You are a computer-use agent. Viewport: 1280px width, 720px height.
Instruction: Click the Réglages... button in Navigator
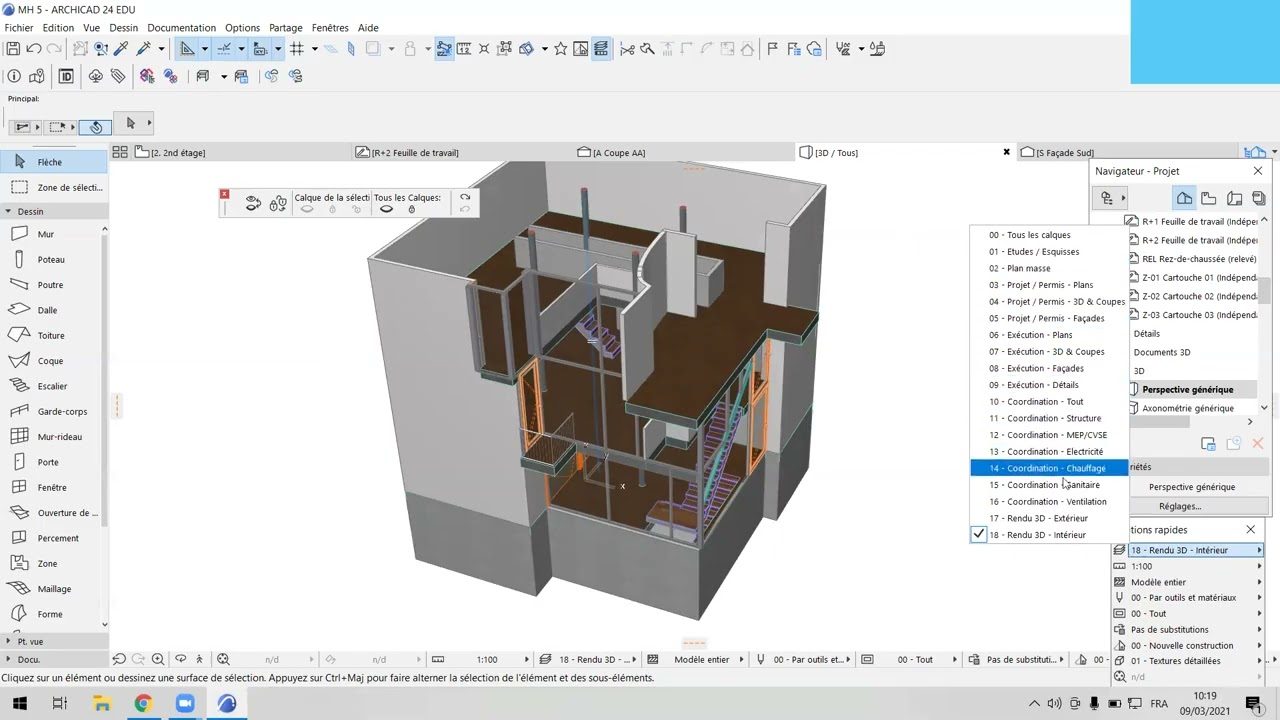pos(1180,506)
